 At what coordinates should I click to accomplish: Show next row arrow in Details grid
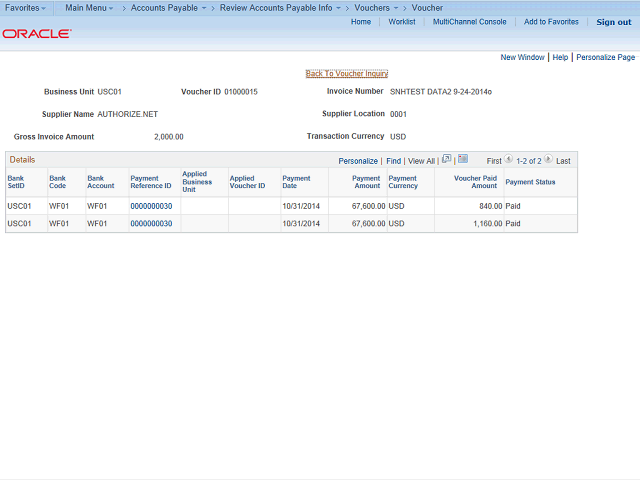point(548,160)
